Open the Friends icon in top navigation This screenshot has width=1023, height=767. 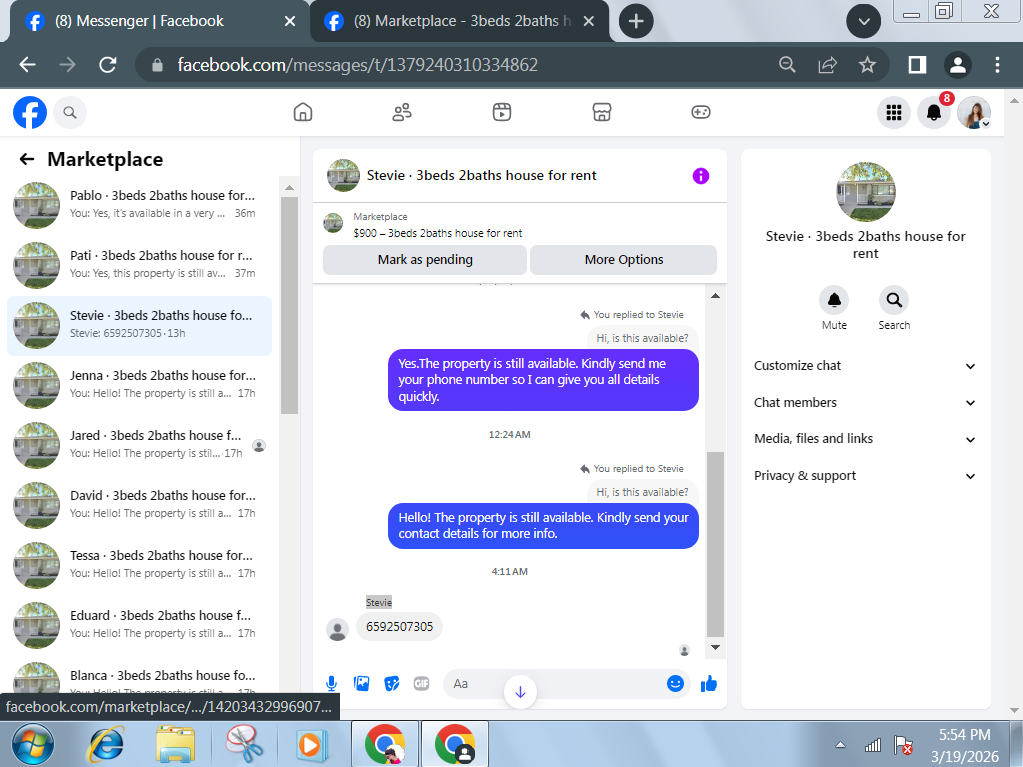[402, 112]
